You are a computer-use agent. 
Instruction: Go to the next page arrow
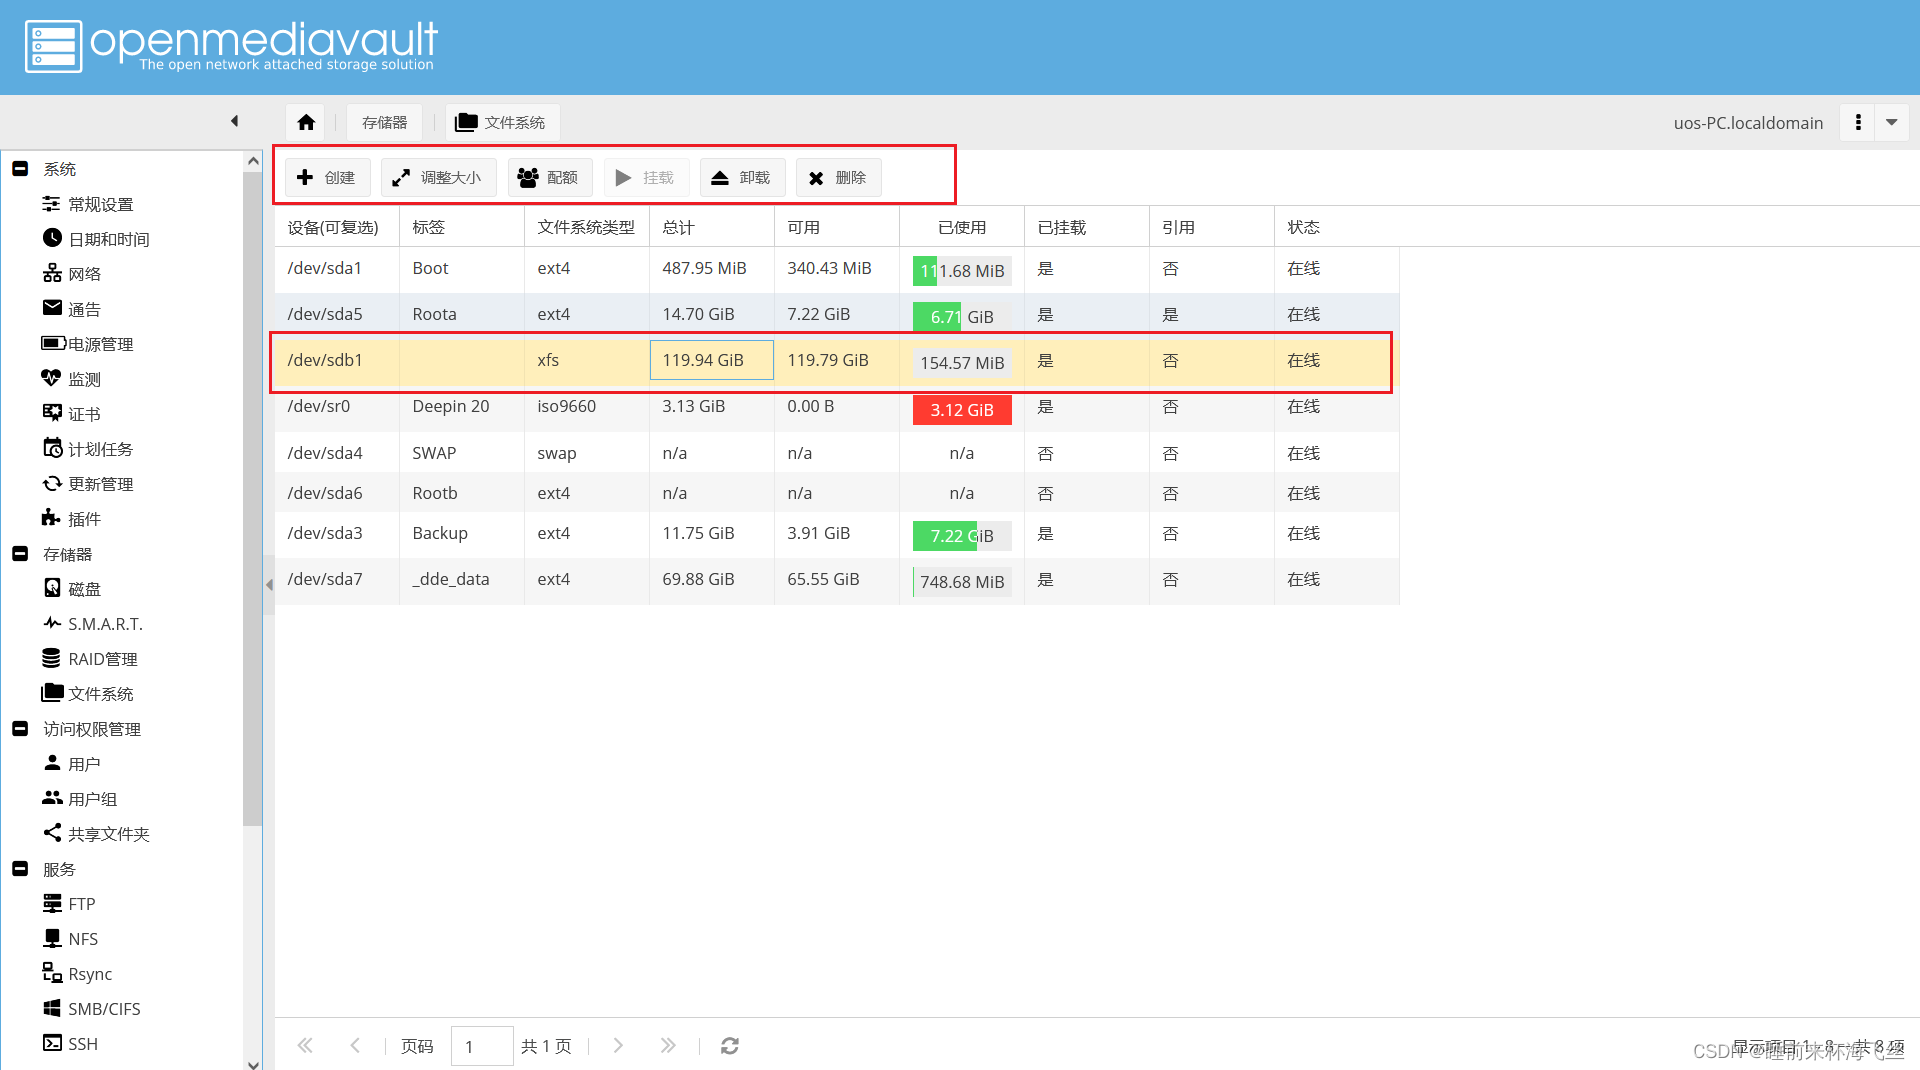click(x=618, y=1046)
